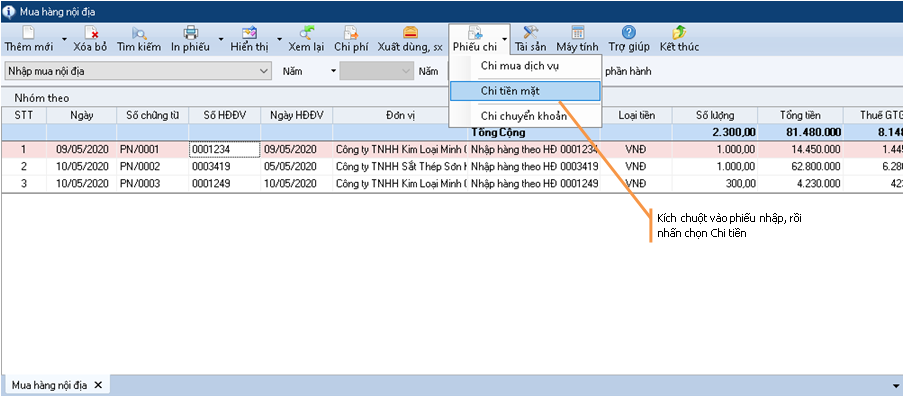This screenshot has width=903, height=396.
Task: Open the Hiển thị dropdown arrow
Action: coord(279,40)
